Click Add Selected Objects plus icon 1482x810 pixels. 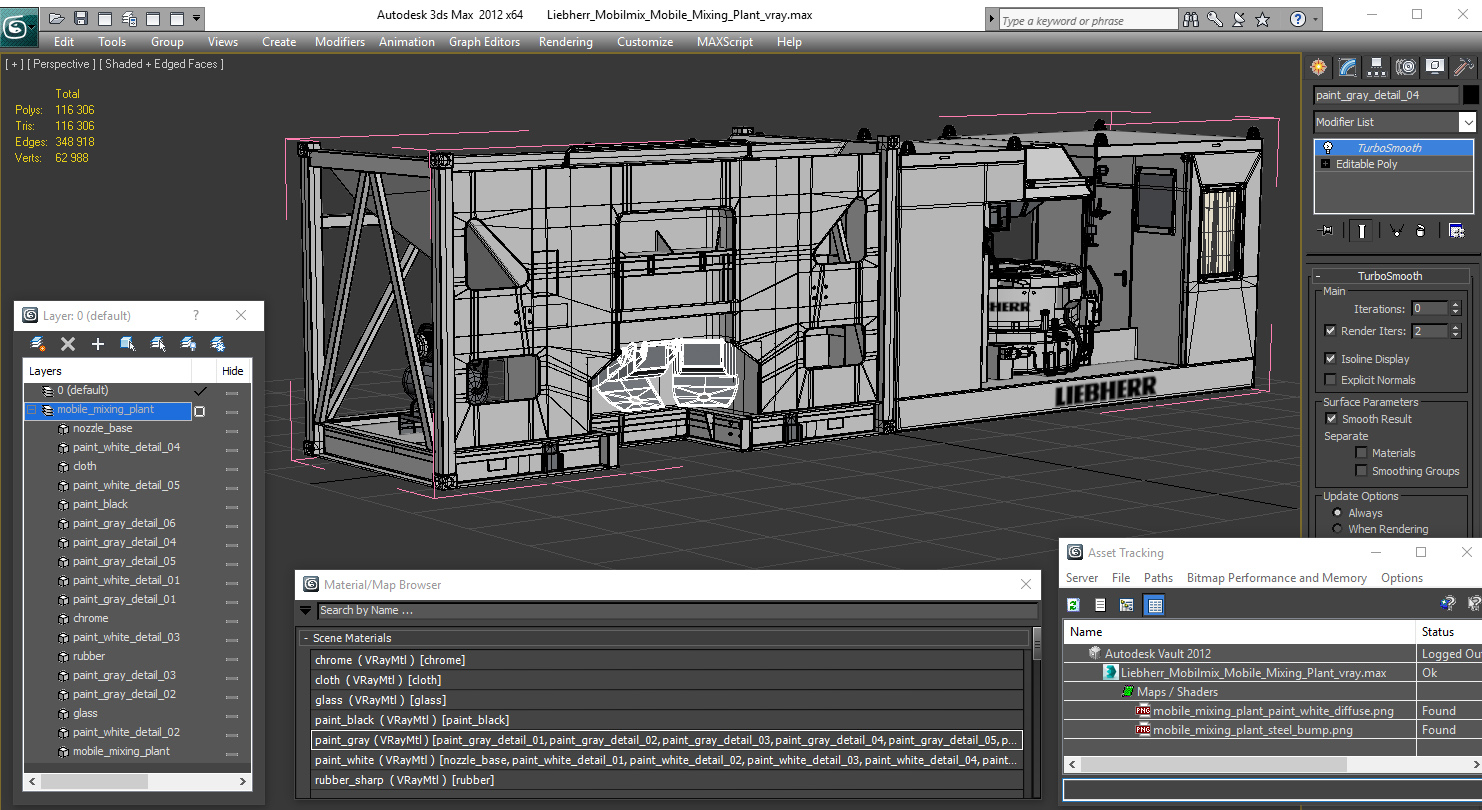(x=98, y=344)
